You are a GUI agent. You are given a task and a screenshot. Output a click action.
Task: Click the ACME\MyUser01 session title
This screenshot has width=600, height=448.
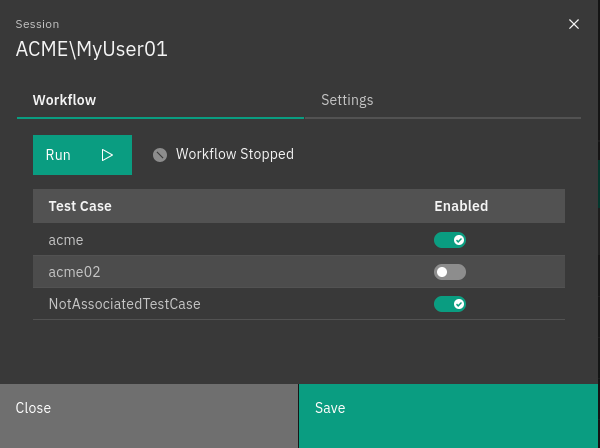click(x=91, y=49)
